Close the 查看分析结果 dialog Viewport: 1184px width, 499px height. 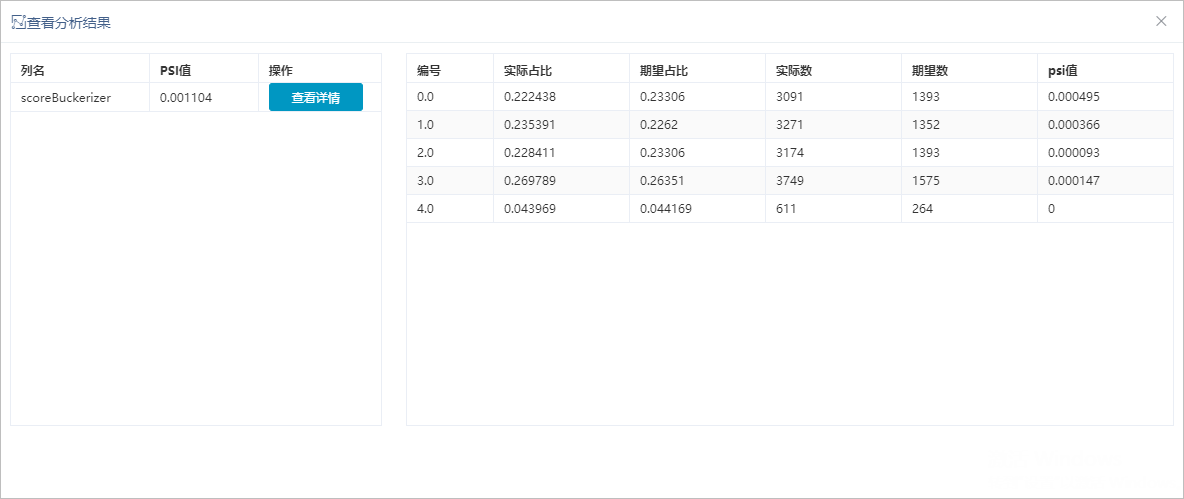click(1161, 21)
